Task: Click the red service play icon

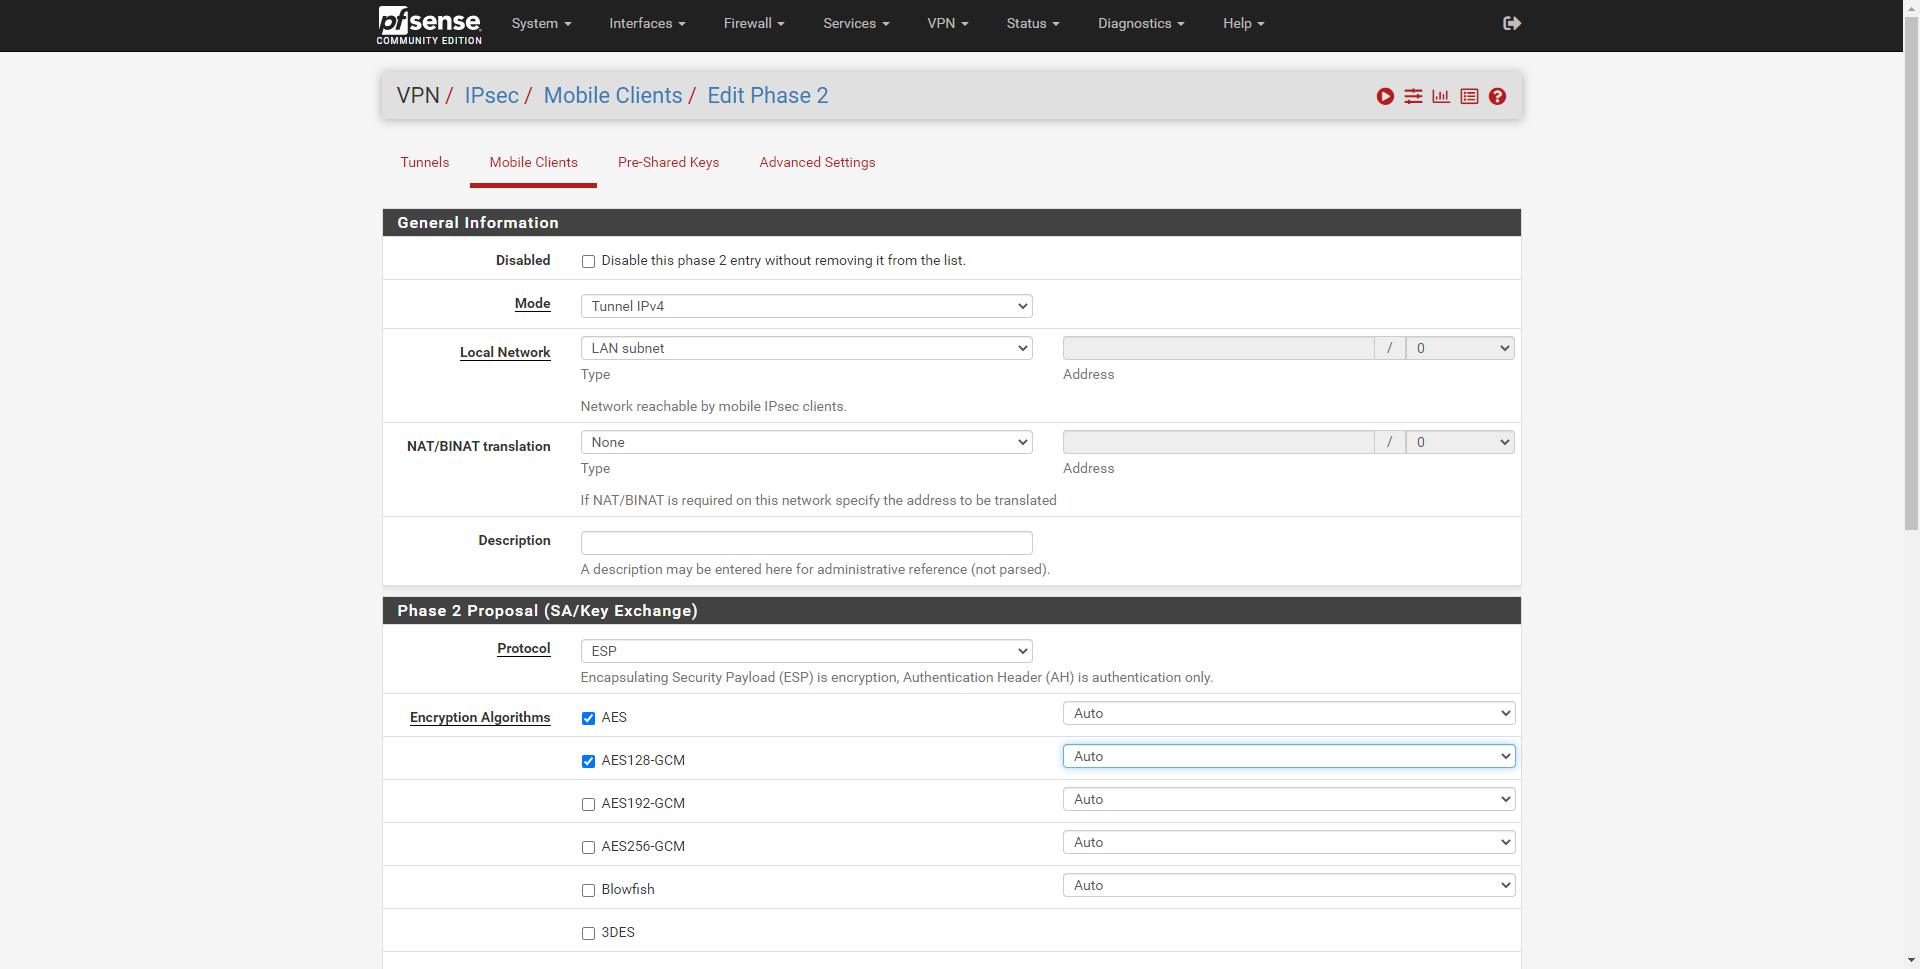Action: click(1385, 96)
